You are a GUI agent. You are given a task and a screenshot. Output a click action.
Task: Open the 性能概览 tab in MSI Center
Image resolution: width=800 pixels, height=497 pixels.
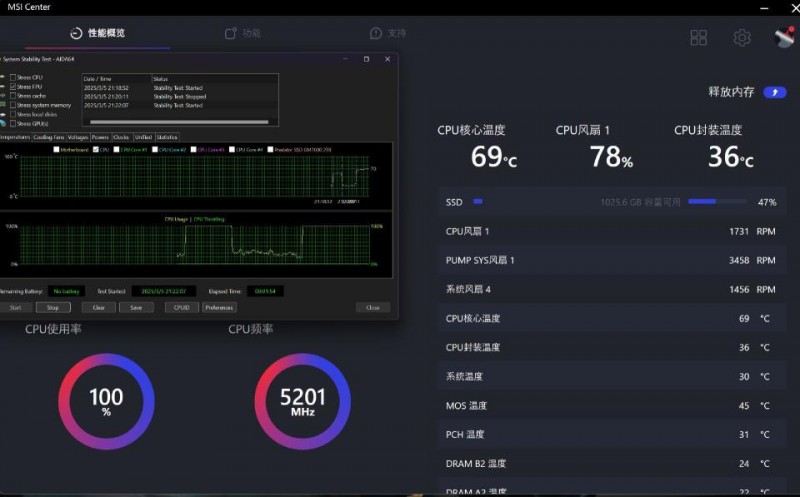coord(97,33)
